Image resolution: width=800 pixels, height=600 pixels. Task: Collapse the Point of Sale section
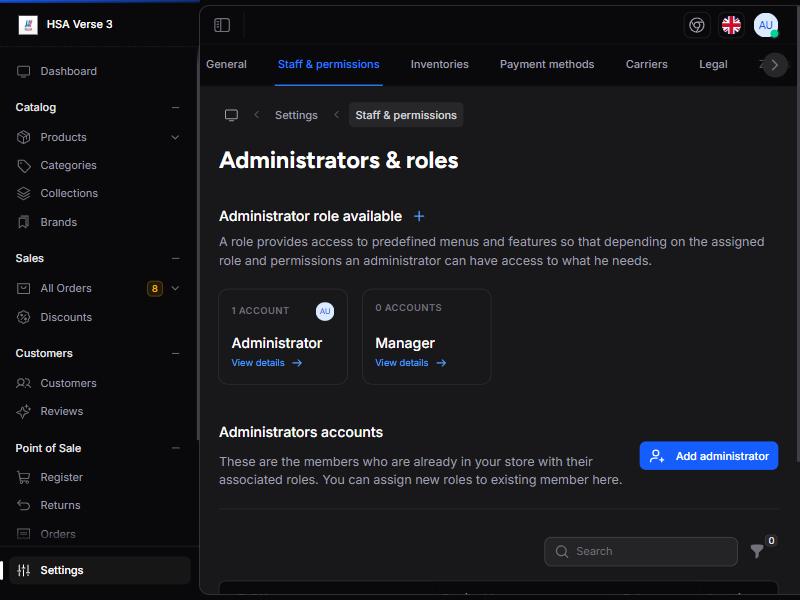[176, 448]
